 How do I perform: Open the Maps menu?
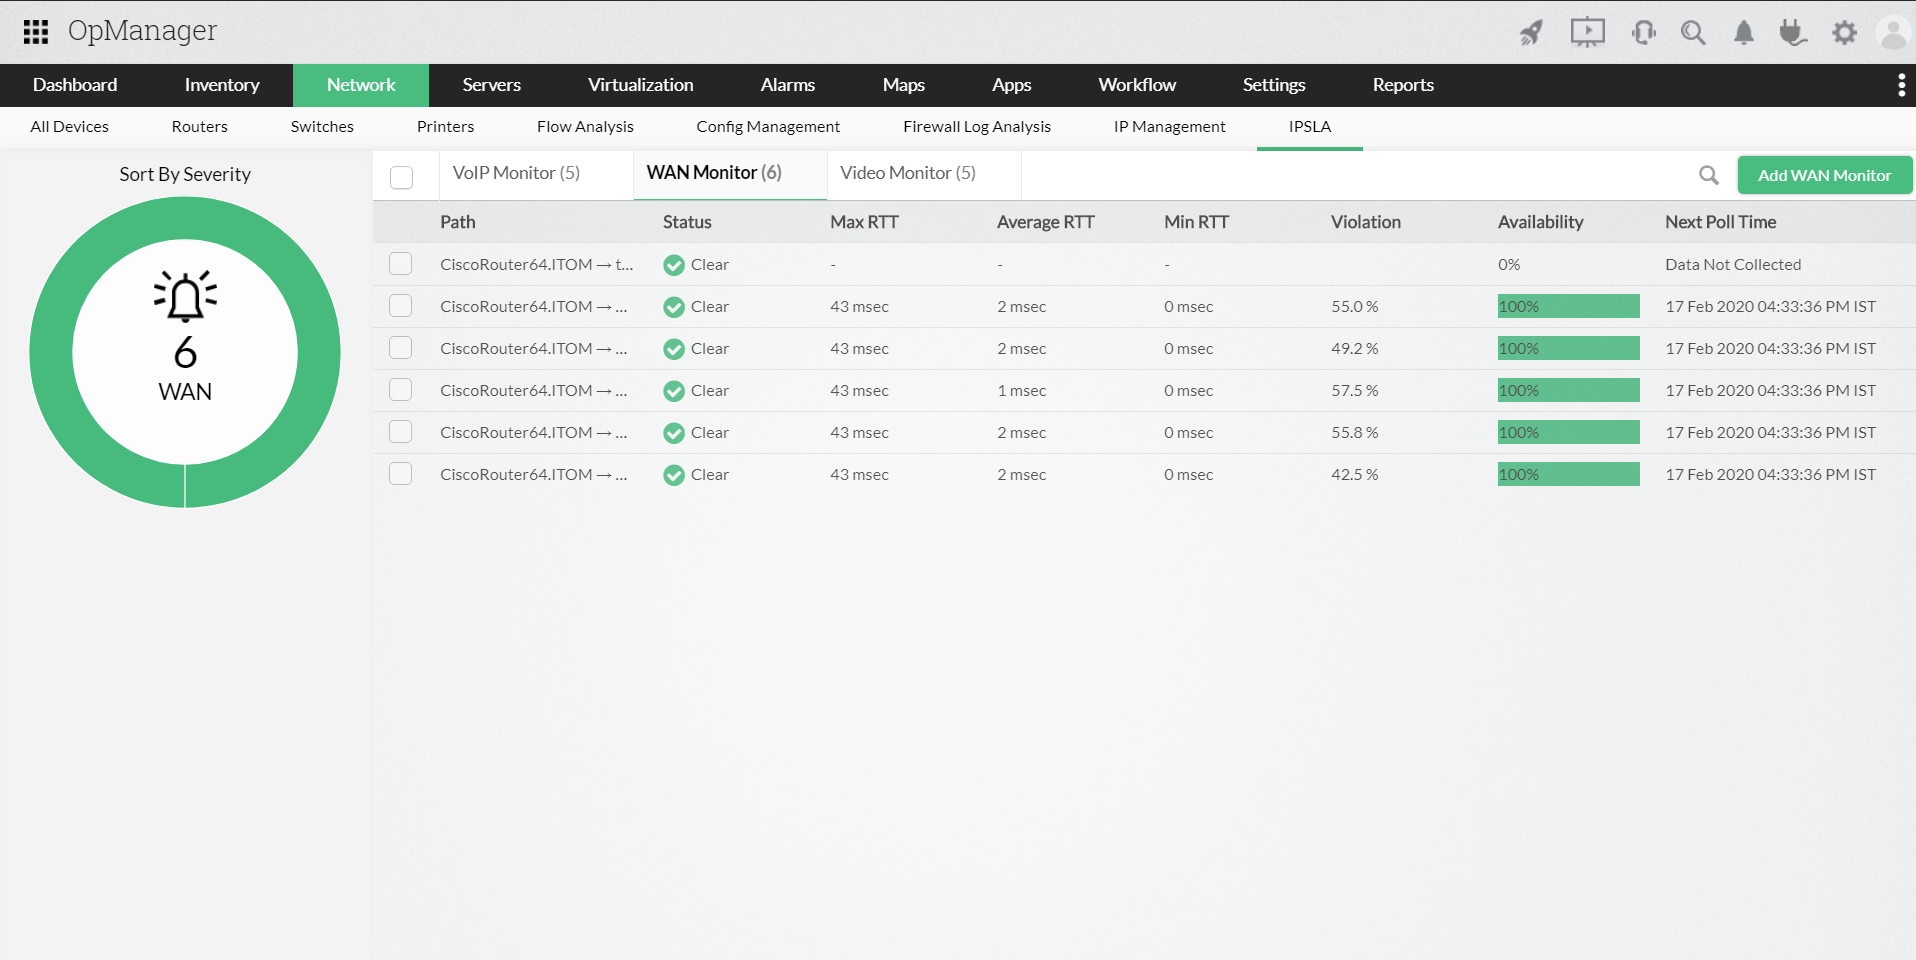click(903, 85)
